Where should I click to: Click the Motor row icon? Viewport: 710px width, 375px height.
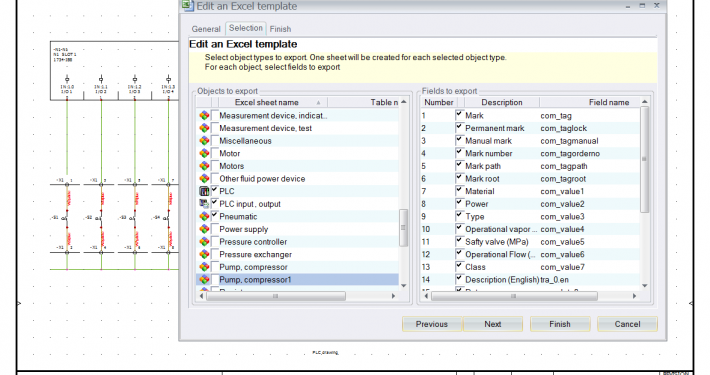pyautogui.click(x=204, y=154)
